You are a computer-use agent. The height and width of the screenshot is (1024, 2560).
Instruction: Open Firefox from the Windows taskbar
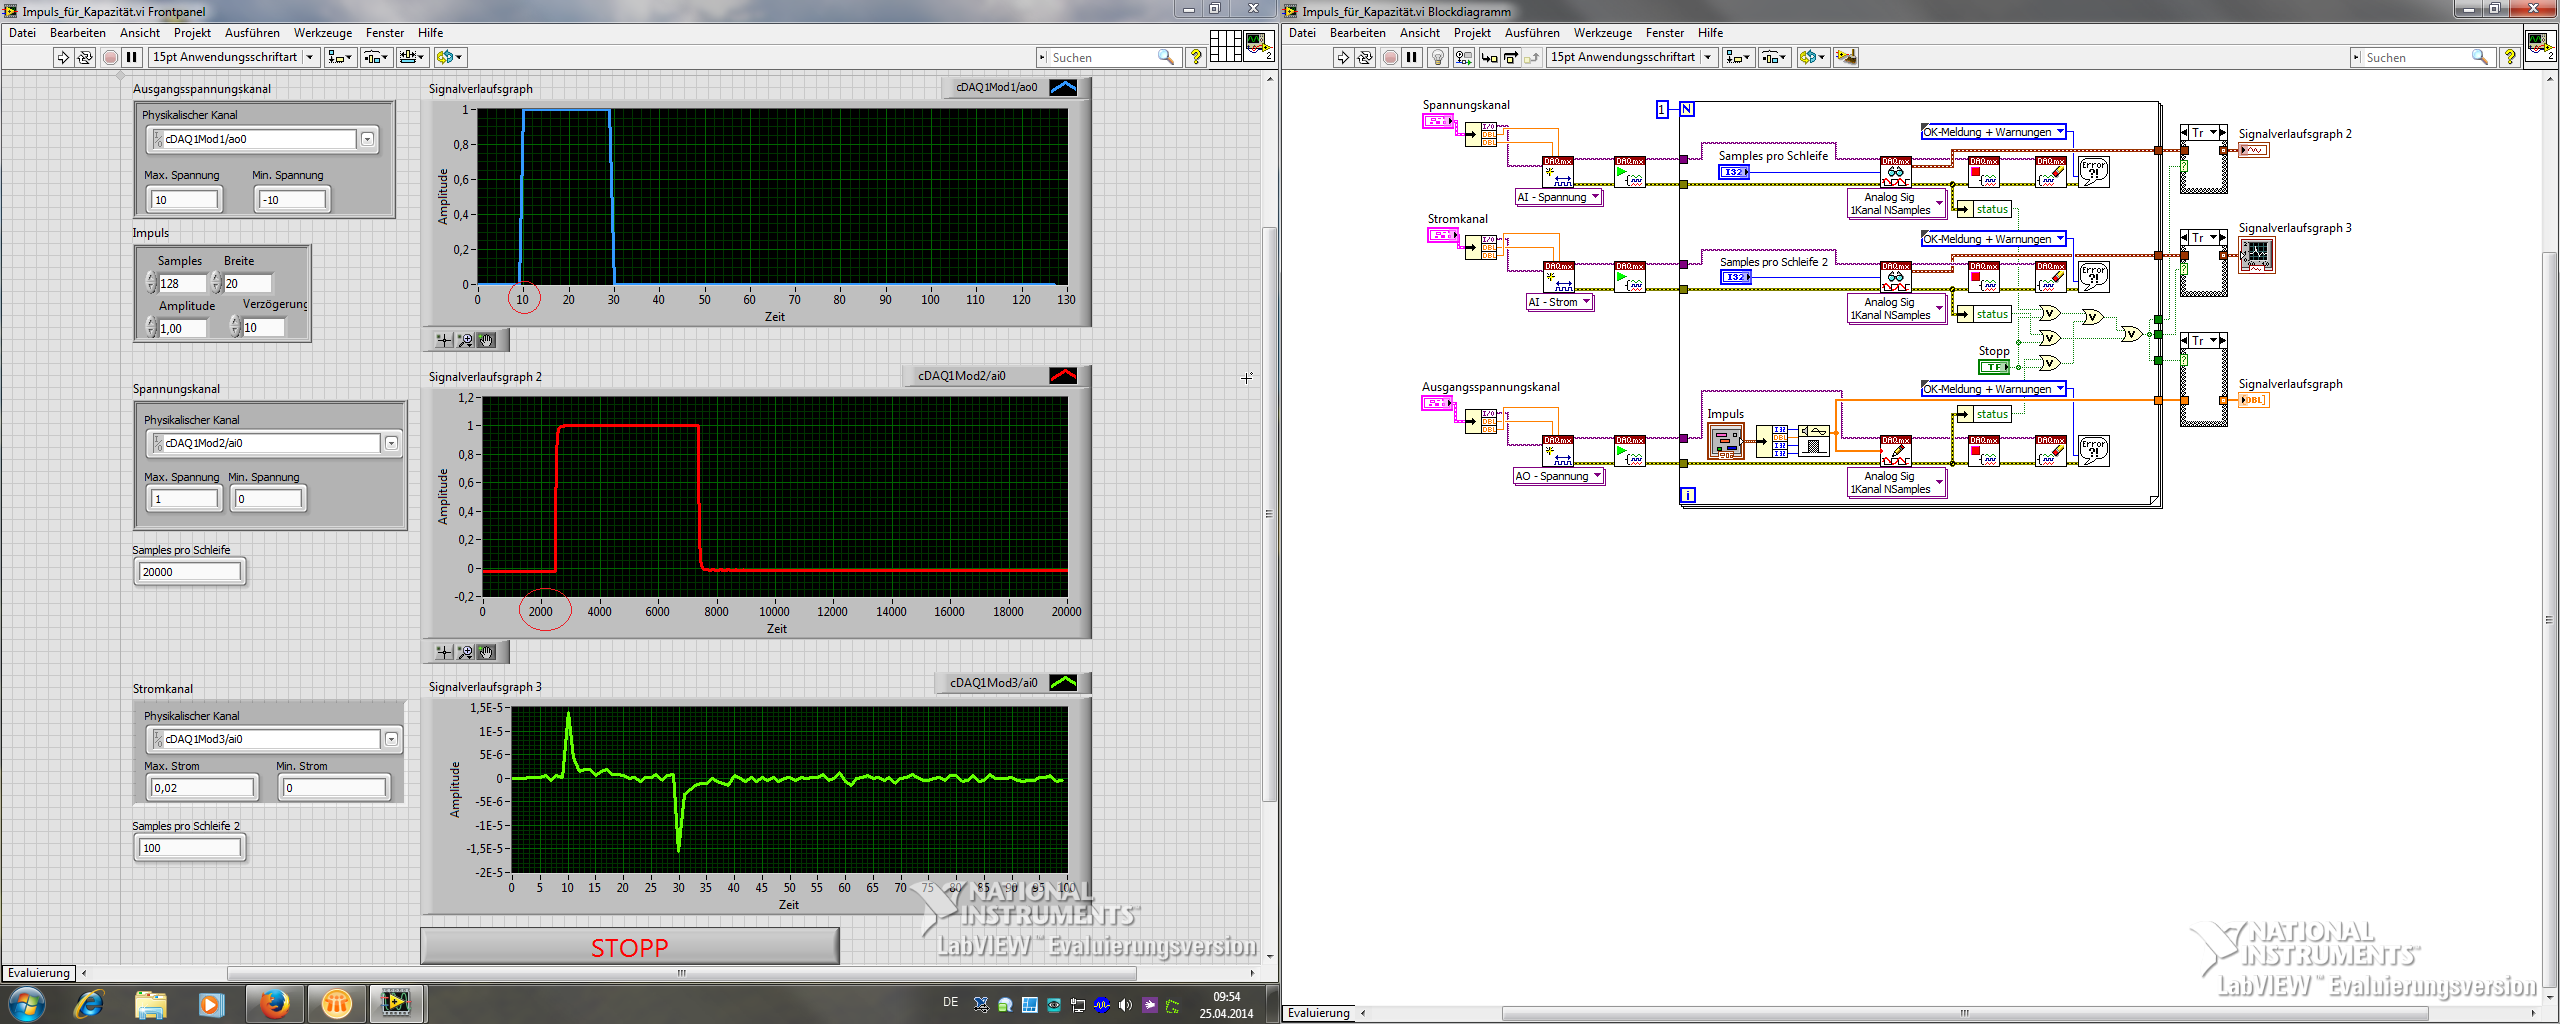tap(274, 1003)
